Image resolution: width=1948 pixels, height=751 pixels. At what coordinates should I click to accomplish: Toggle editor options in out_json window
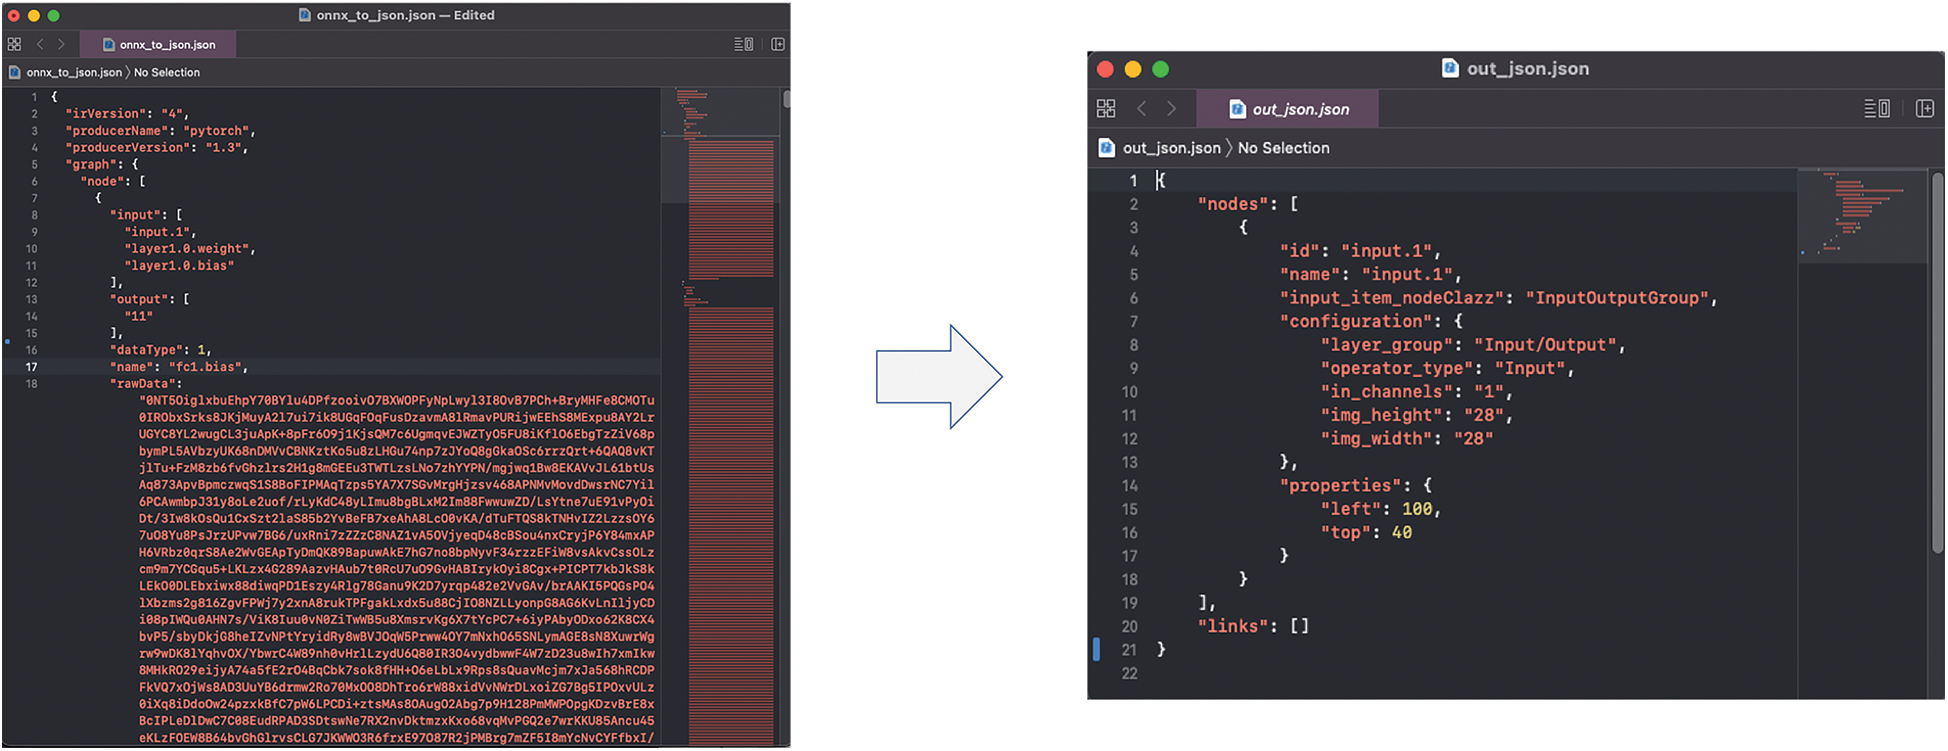coord(1876,108)
